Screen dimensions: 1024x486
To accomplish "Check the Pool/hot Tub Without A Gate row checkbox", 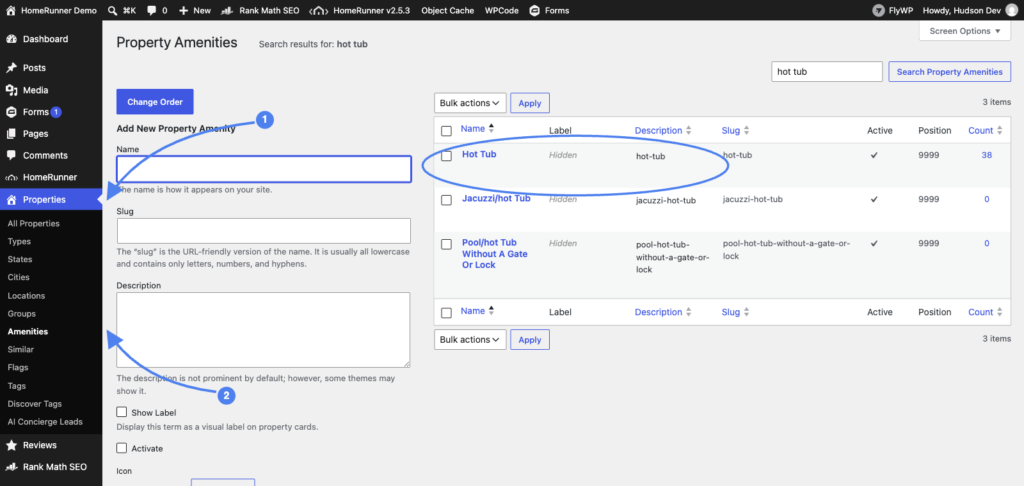I will (x=447, y=244).
